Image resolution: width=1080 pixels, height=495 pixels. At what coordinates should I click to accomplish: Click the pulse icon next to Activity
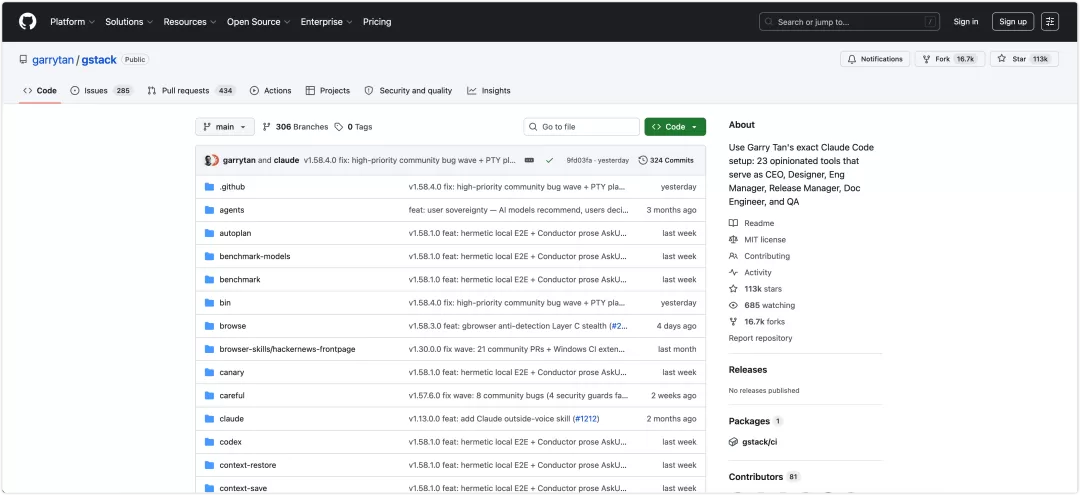tap(734, 273)
